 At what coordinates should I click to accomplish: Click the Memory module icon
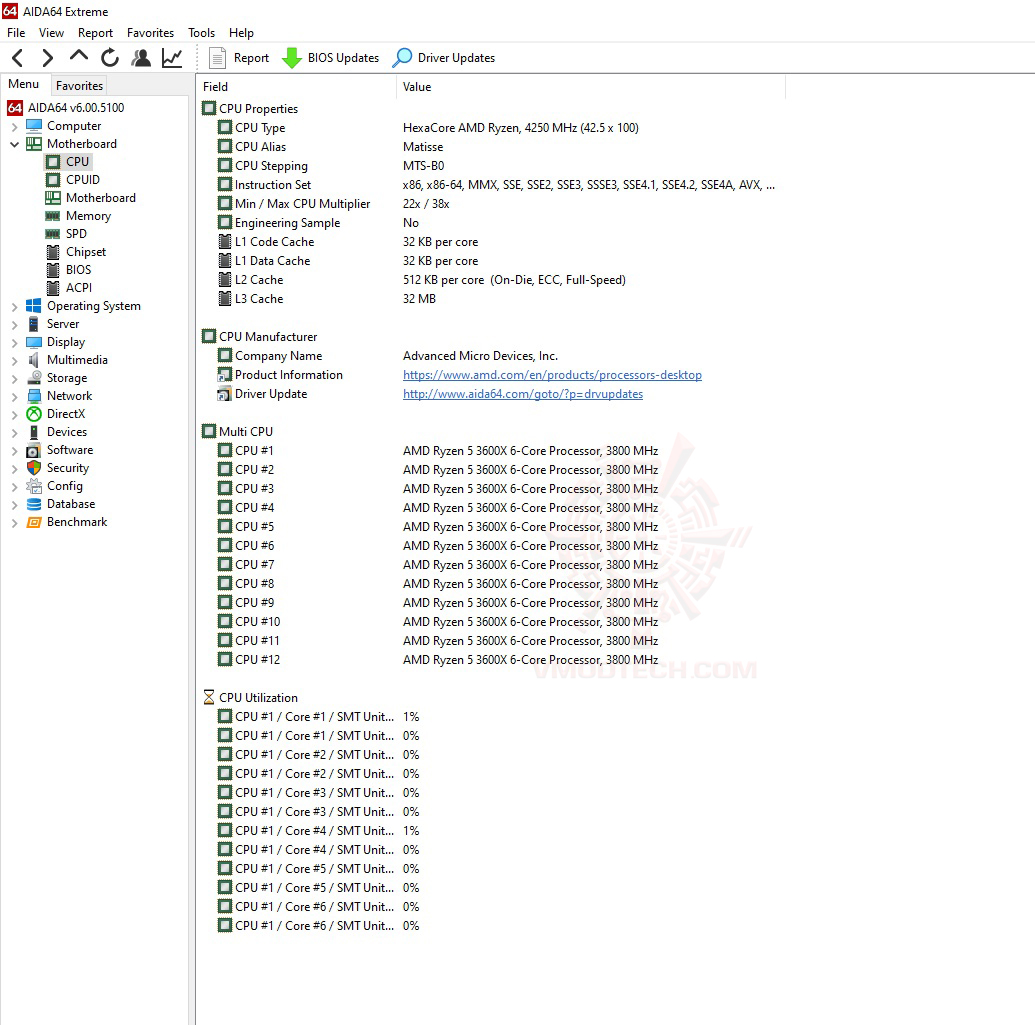53,216
